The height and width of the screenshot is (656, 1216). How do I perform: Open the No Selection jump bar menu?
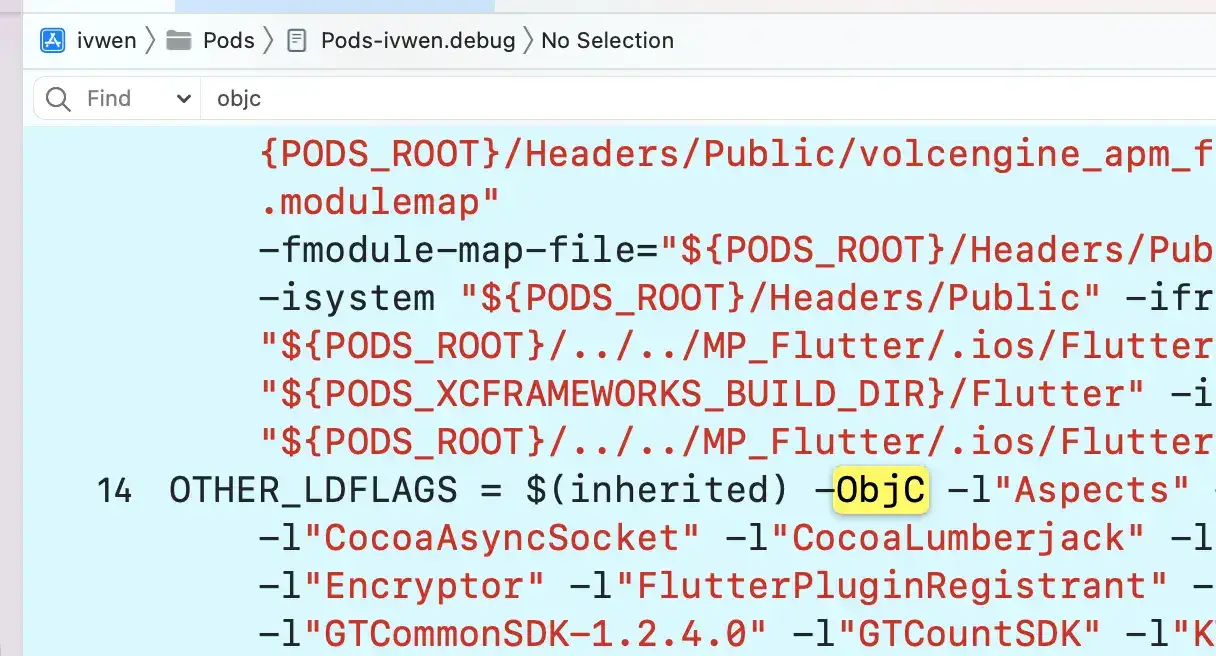[607, 41]
